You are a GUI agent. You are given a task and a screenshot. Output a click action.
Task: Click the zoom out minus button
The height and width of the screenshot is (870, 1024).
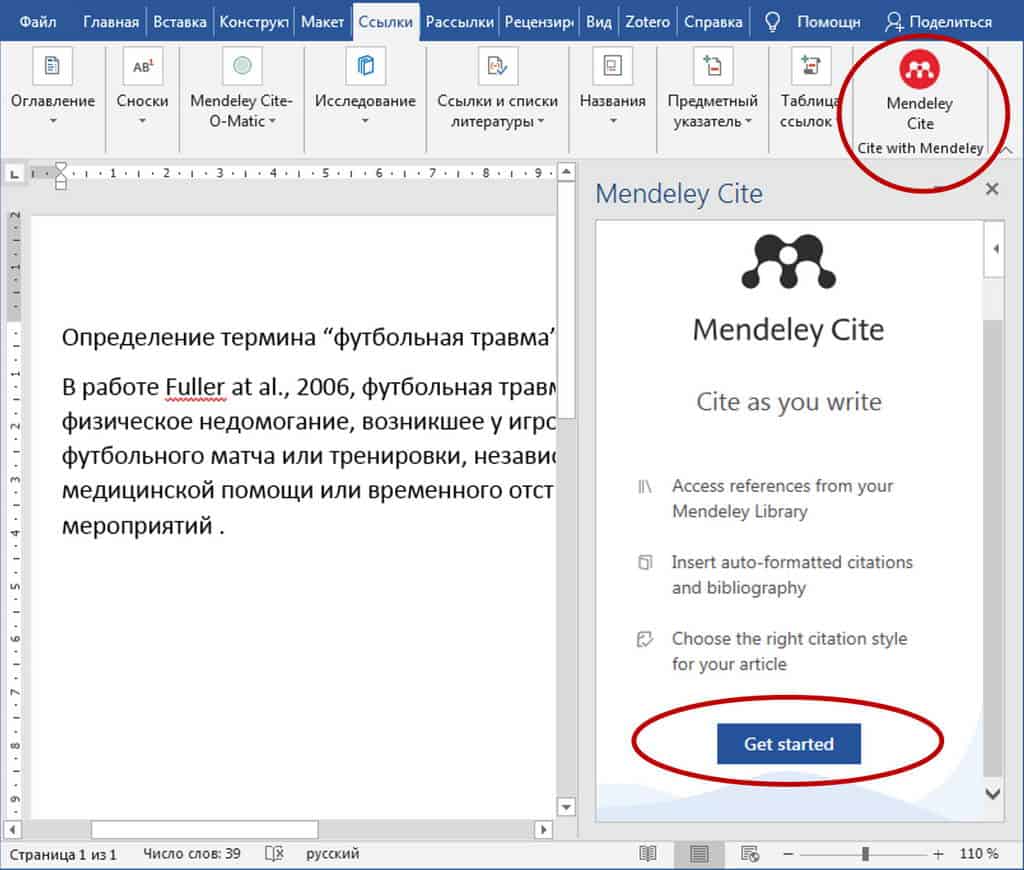point(788,854)
